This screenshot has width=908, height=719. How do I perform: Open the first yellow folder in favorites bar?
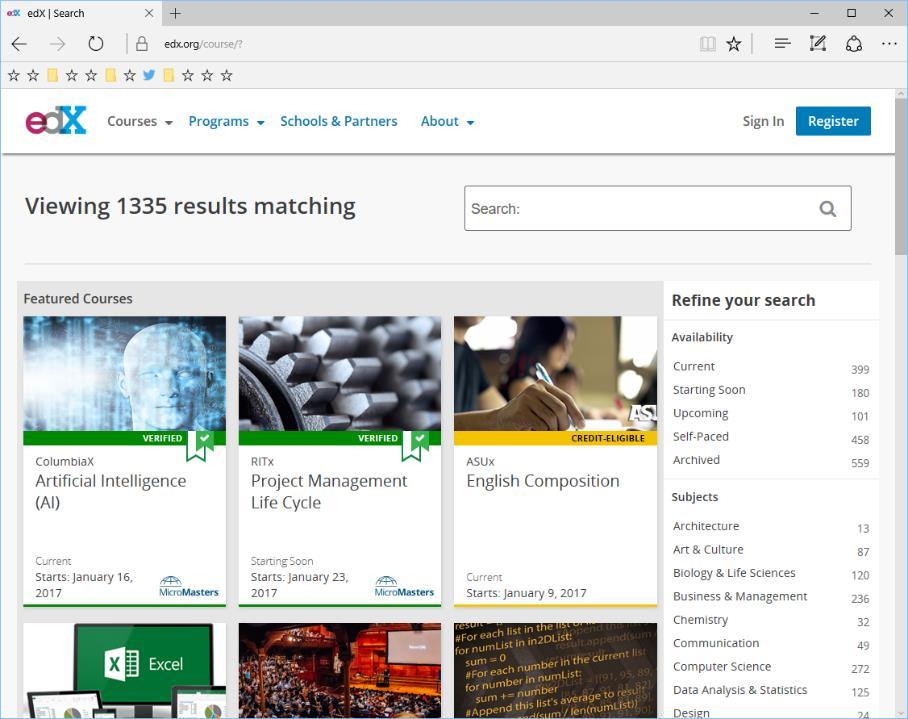(x=52, y=75)
